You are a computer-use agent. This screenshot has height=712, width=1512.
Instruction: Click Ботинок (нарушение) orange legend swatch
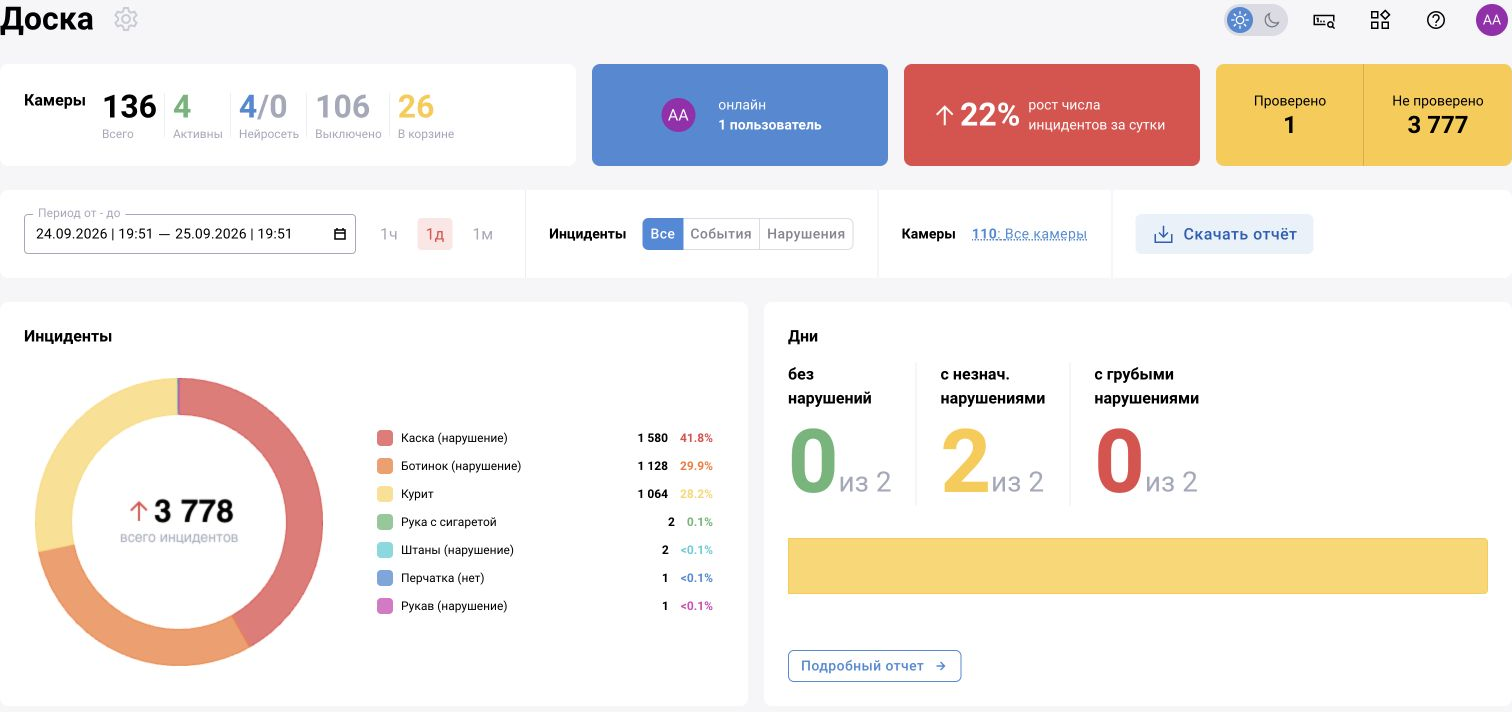pos(385,466)
